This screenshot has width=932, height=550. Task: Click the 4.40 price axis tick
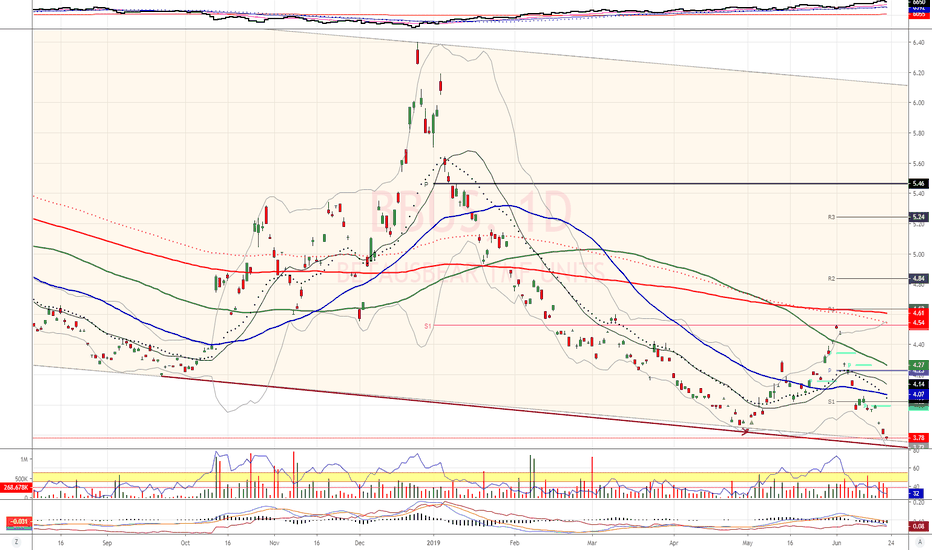918,344
